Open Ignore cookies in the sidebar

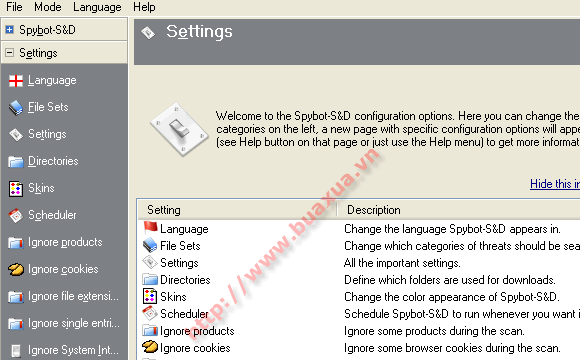(63, 269)
